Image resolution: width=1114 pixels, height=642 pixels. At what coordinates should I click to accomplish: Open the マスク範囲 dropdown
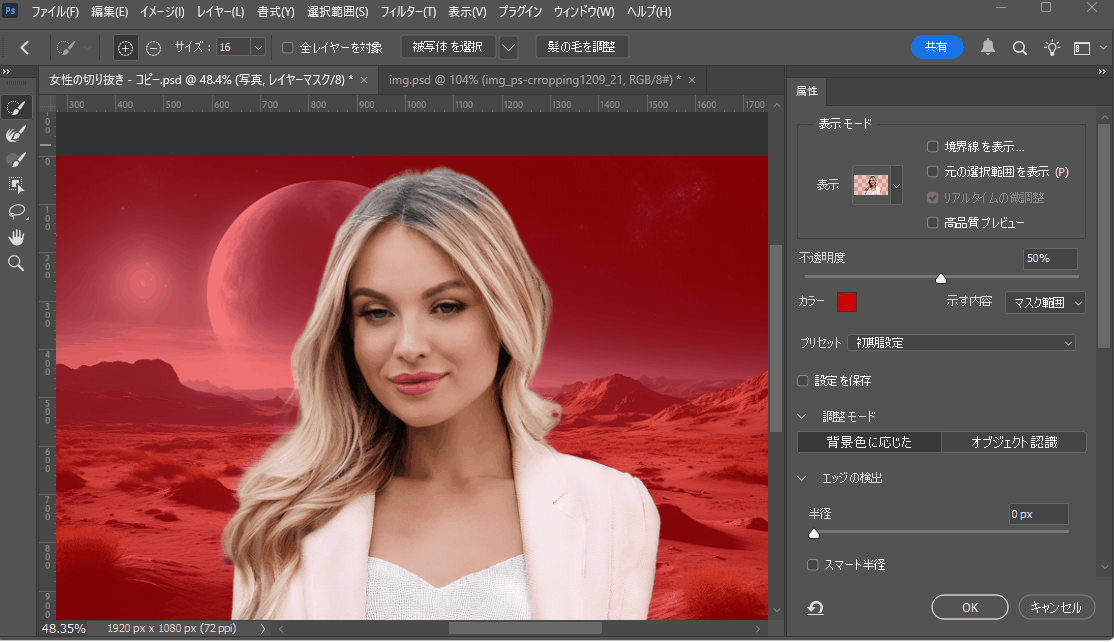click(1045, 302)
